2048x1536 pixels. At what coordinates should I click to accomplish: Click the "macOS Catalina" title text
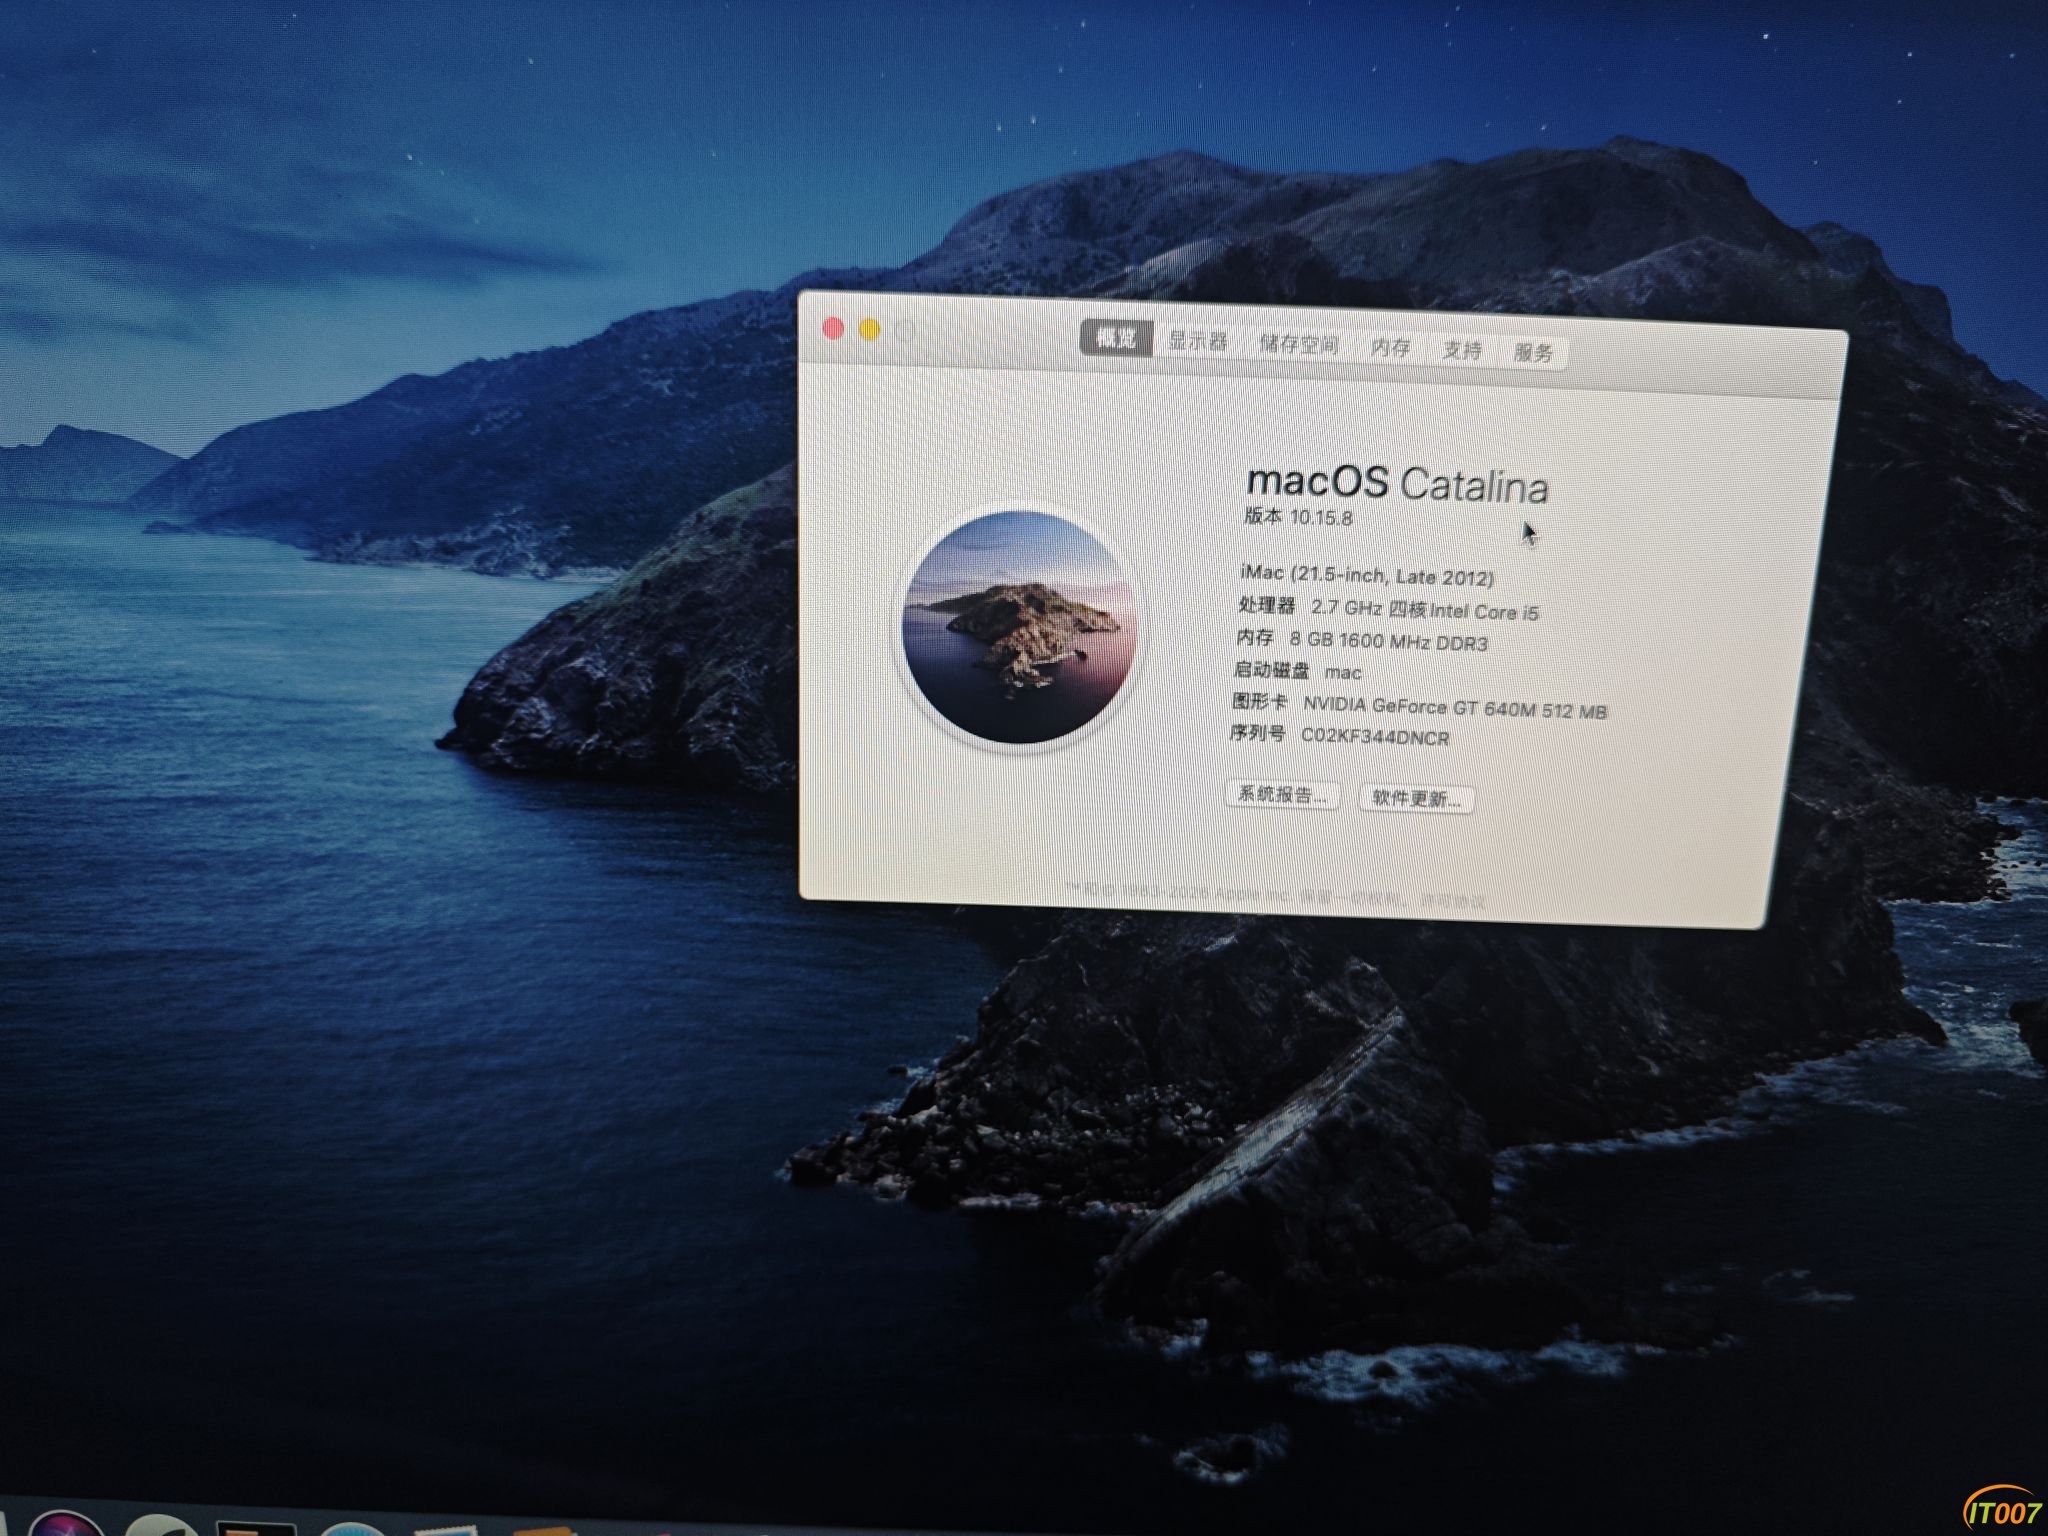(1397, 484)
